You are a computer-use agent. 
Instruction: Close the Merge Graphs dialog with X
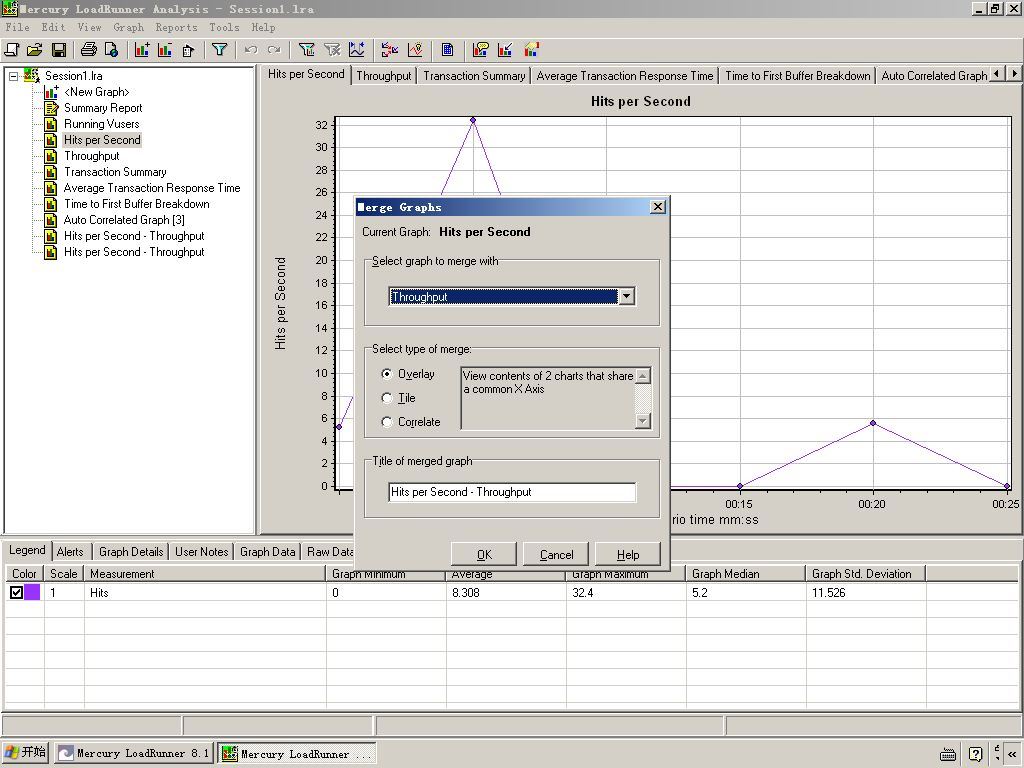[658, 207]
